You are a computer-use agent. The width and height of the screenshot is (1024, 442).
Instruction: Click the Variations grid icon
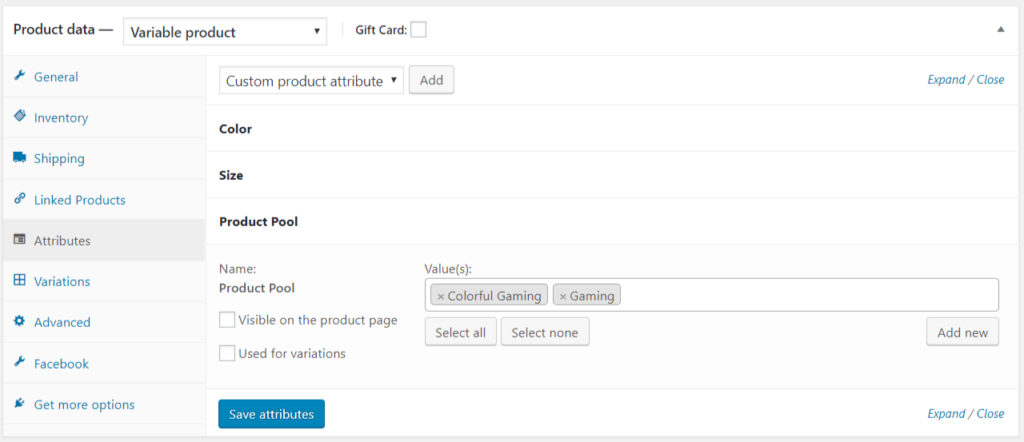pyautogui.click(x=20, y=281)
